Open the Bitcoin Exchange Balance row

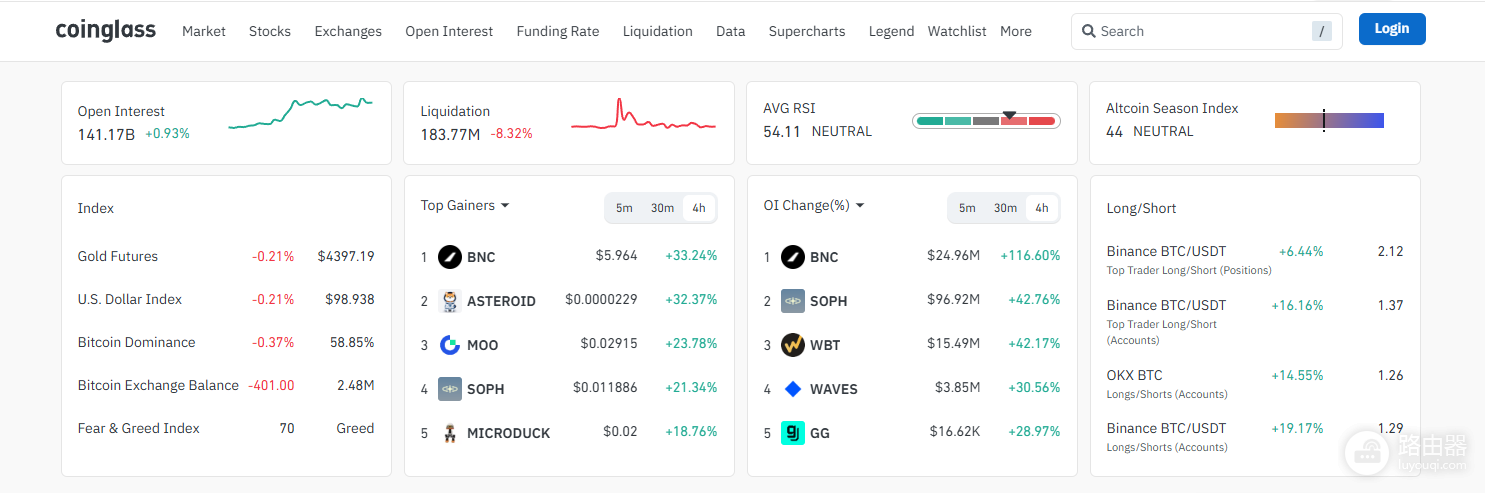coord(226,385)
